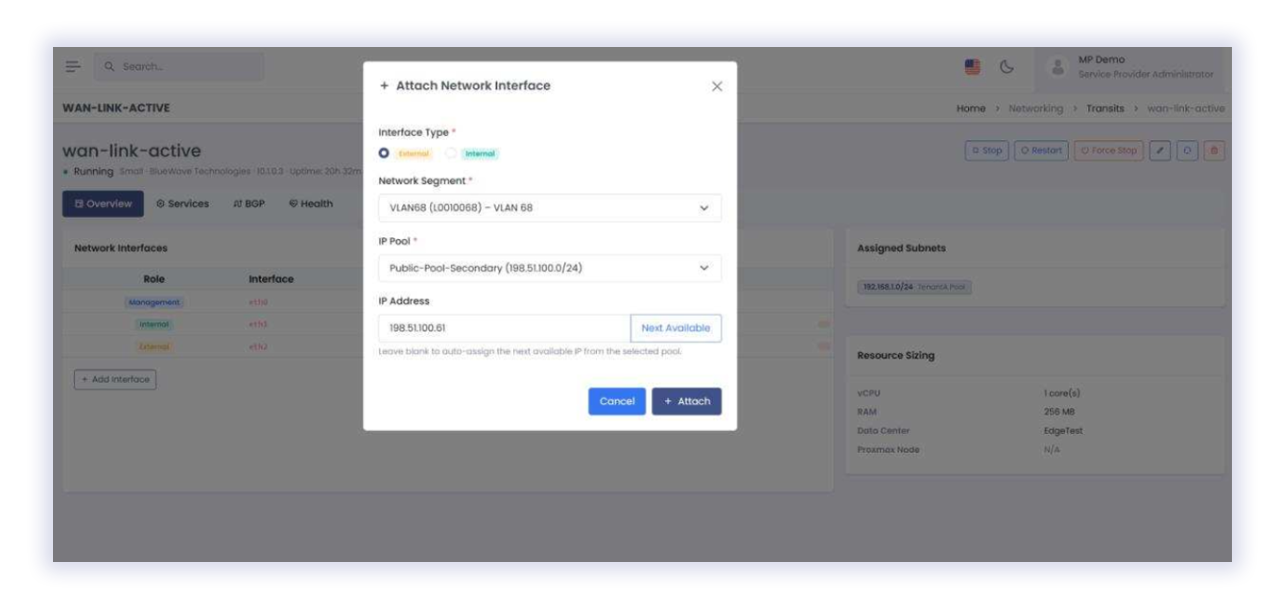Click the Next Available button

coord(675,328)
